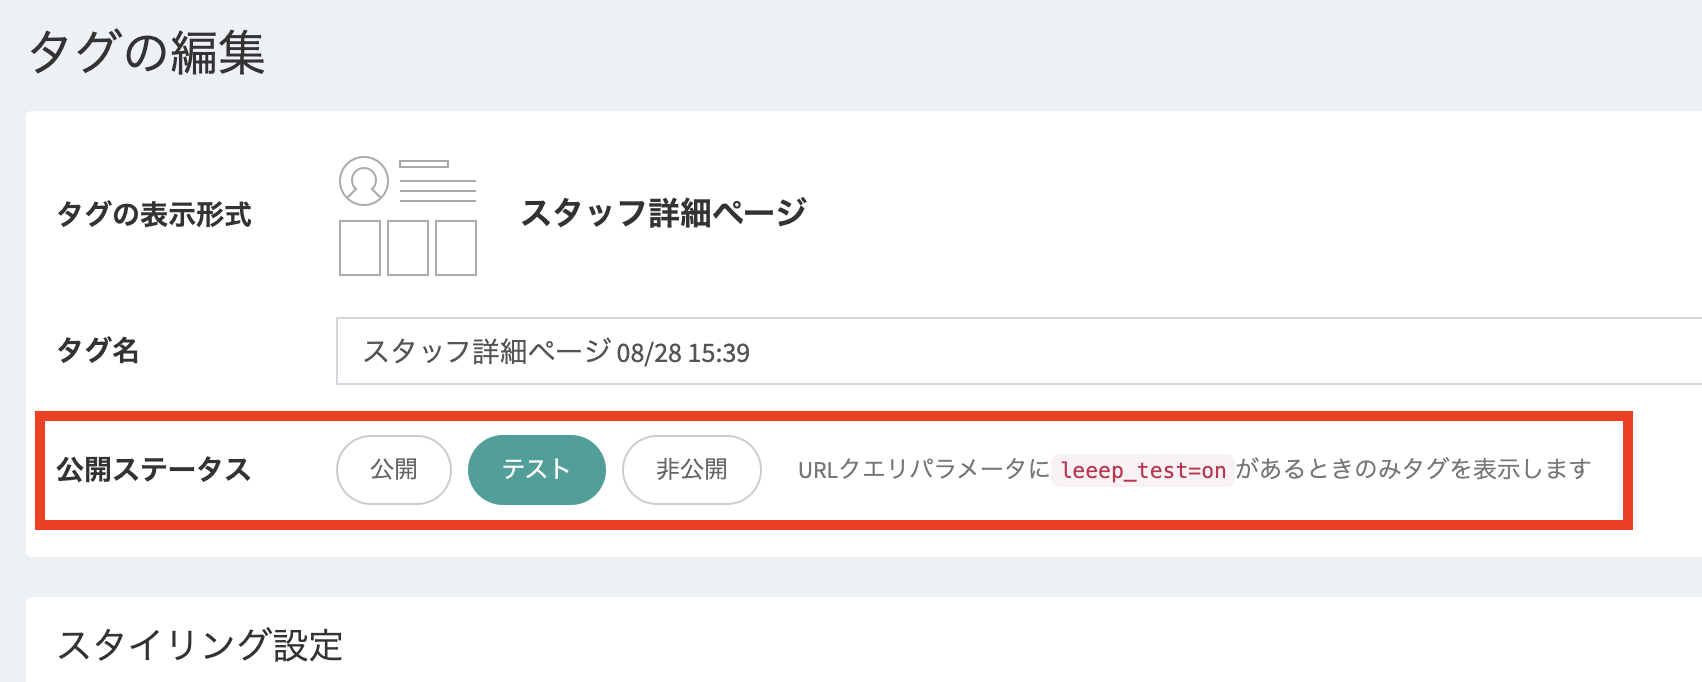Click the 08/28 15:39 text in tag name

(x=683, y=353)
